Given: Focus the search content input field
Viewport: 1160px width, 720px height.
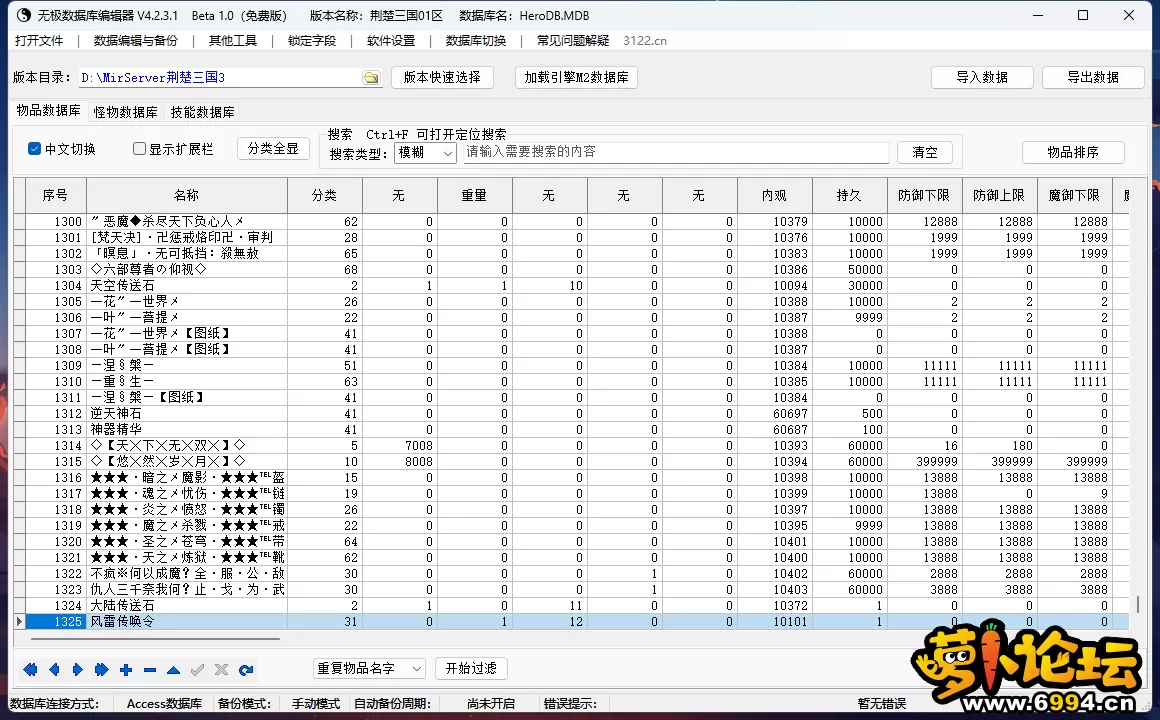Looking at the screenshot, I should (x=676, y=152).
